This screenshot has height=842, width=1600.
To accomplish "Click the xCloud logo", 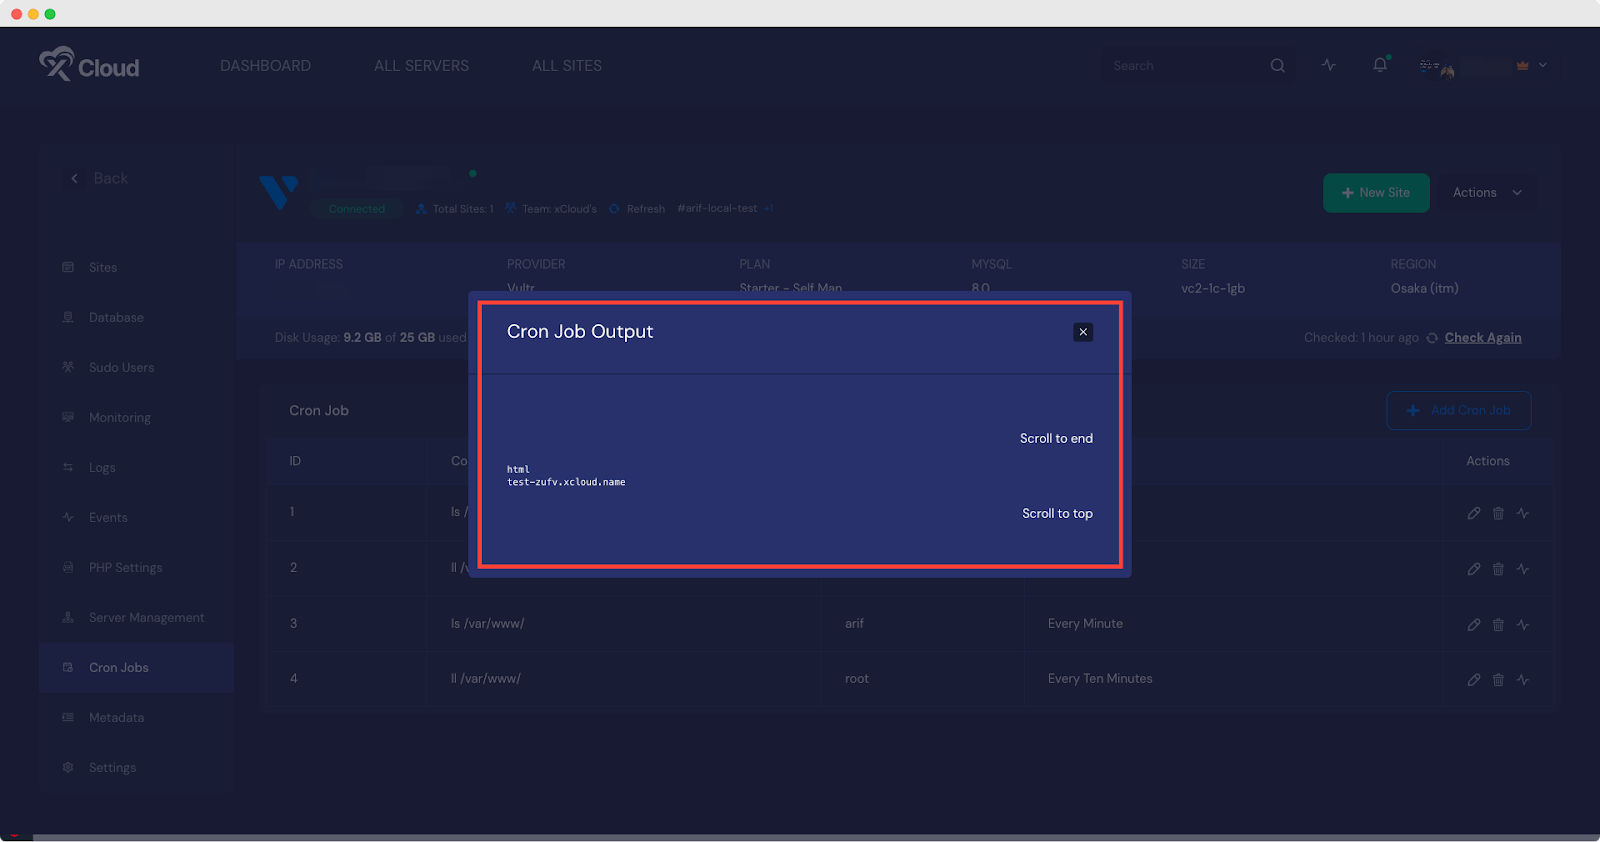I will [89, 66].
